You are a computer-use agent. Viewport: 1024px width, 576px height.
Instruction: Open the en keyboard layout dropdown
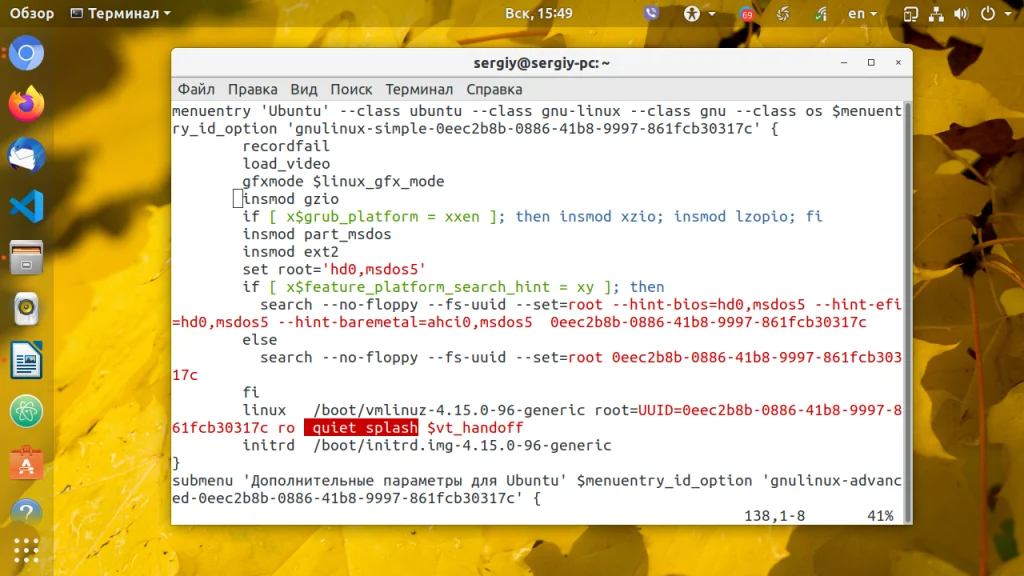click(862, 13)
